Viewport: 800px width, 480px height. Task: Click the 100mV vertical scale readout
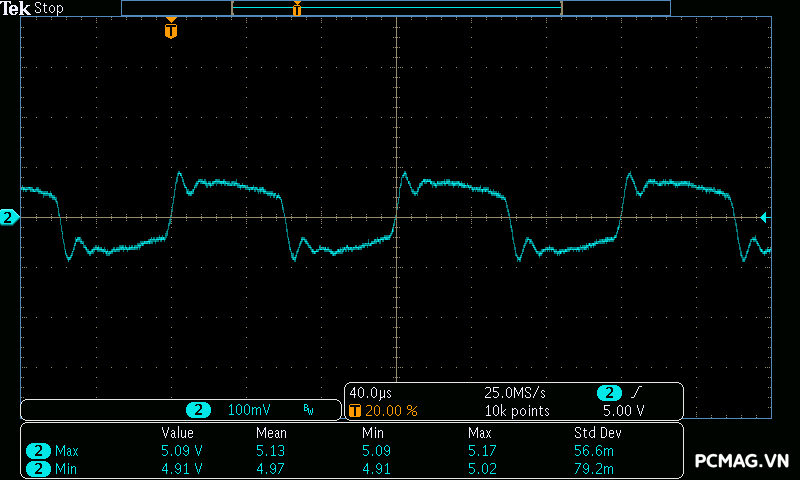(x=249, y=410)
